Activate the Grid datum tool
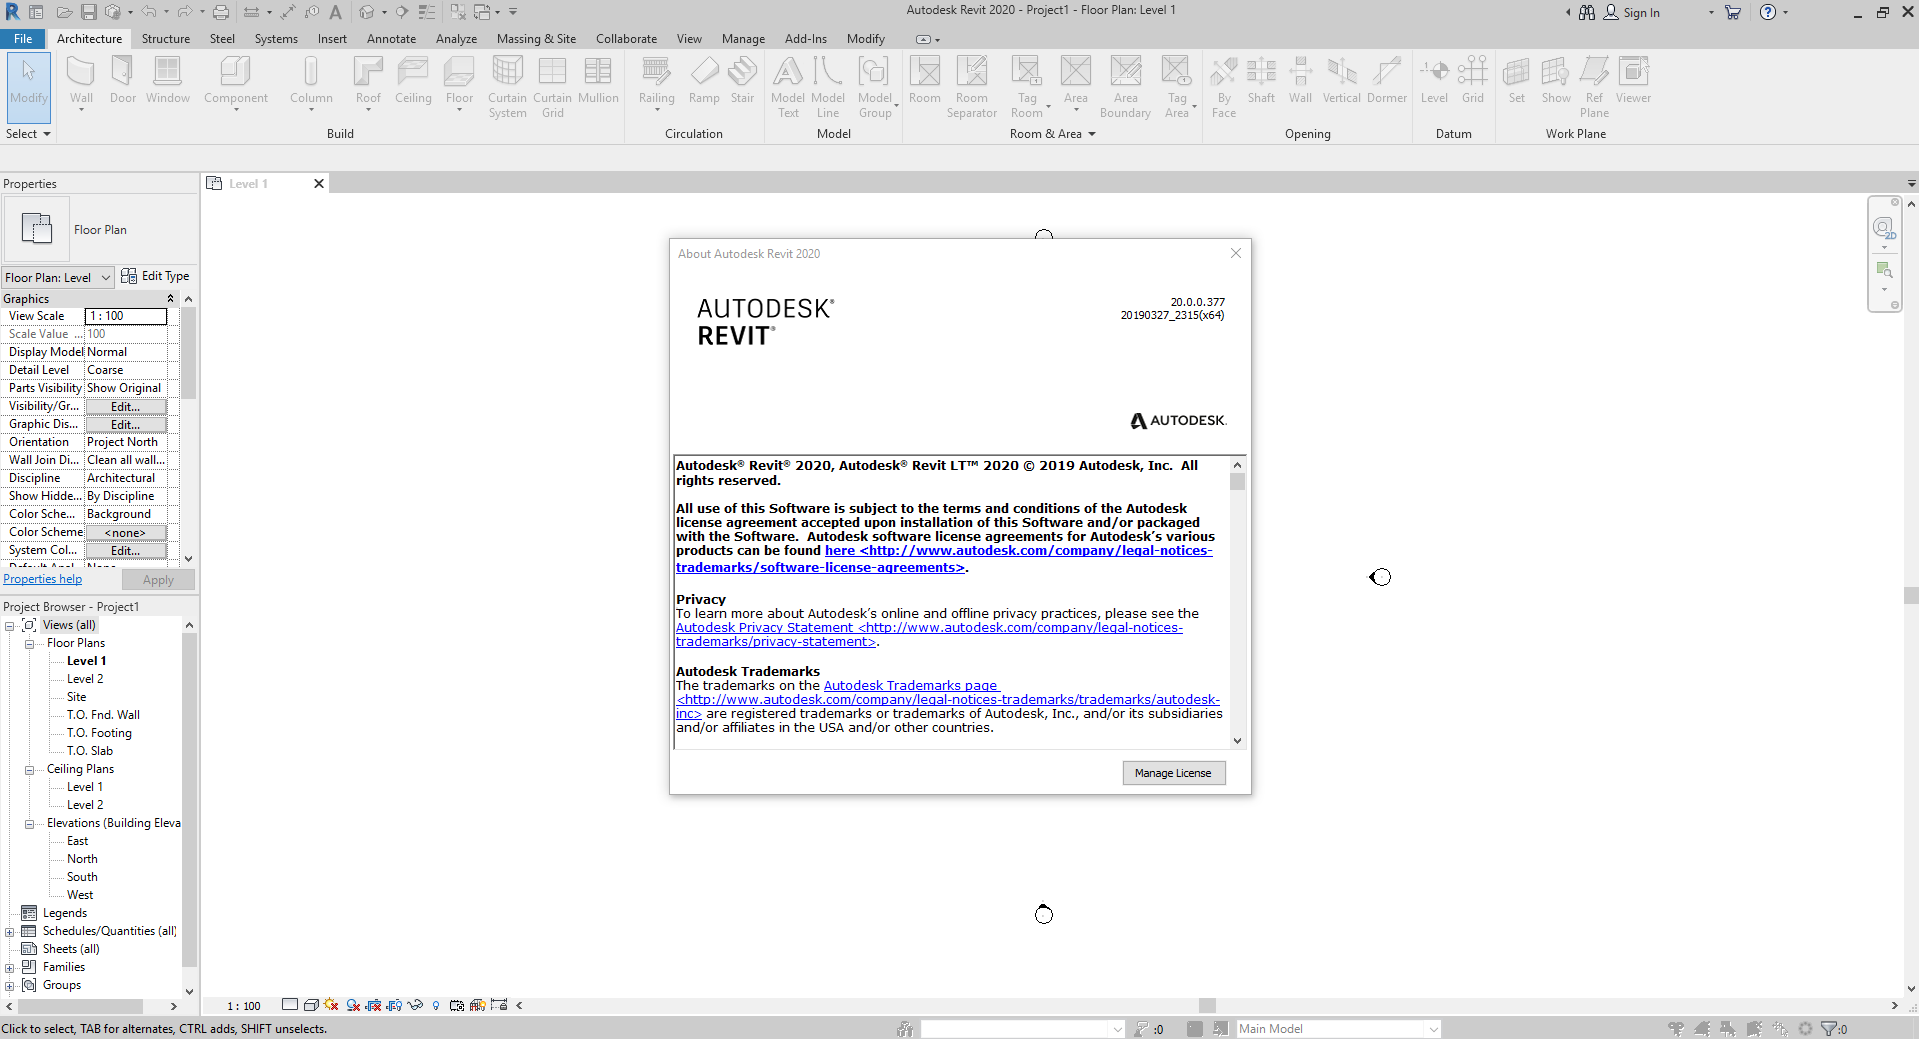This screenshot has height=1039, width=1919. coord(1472,80)
